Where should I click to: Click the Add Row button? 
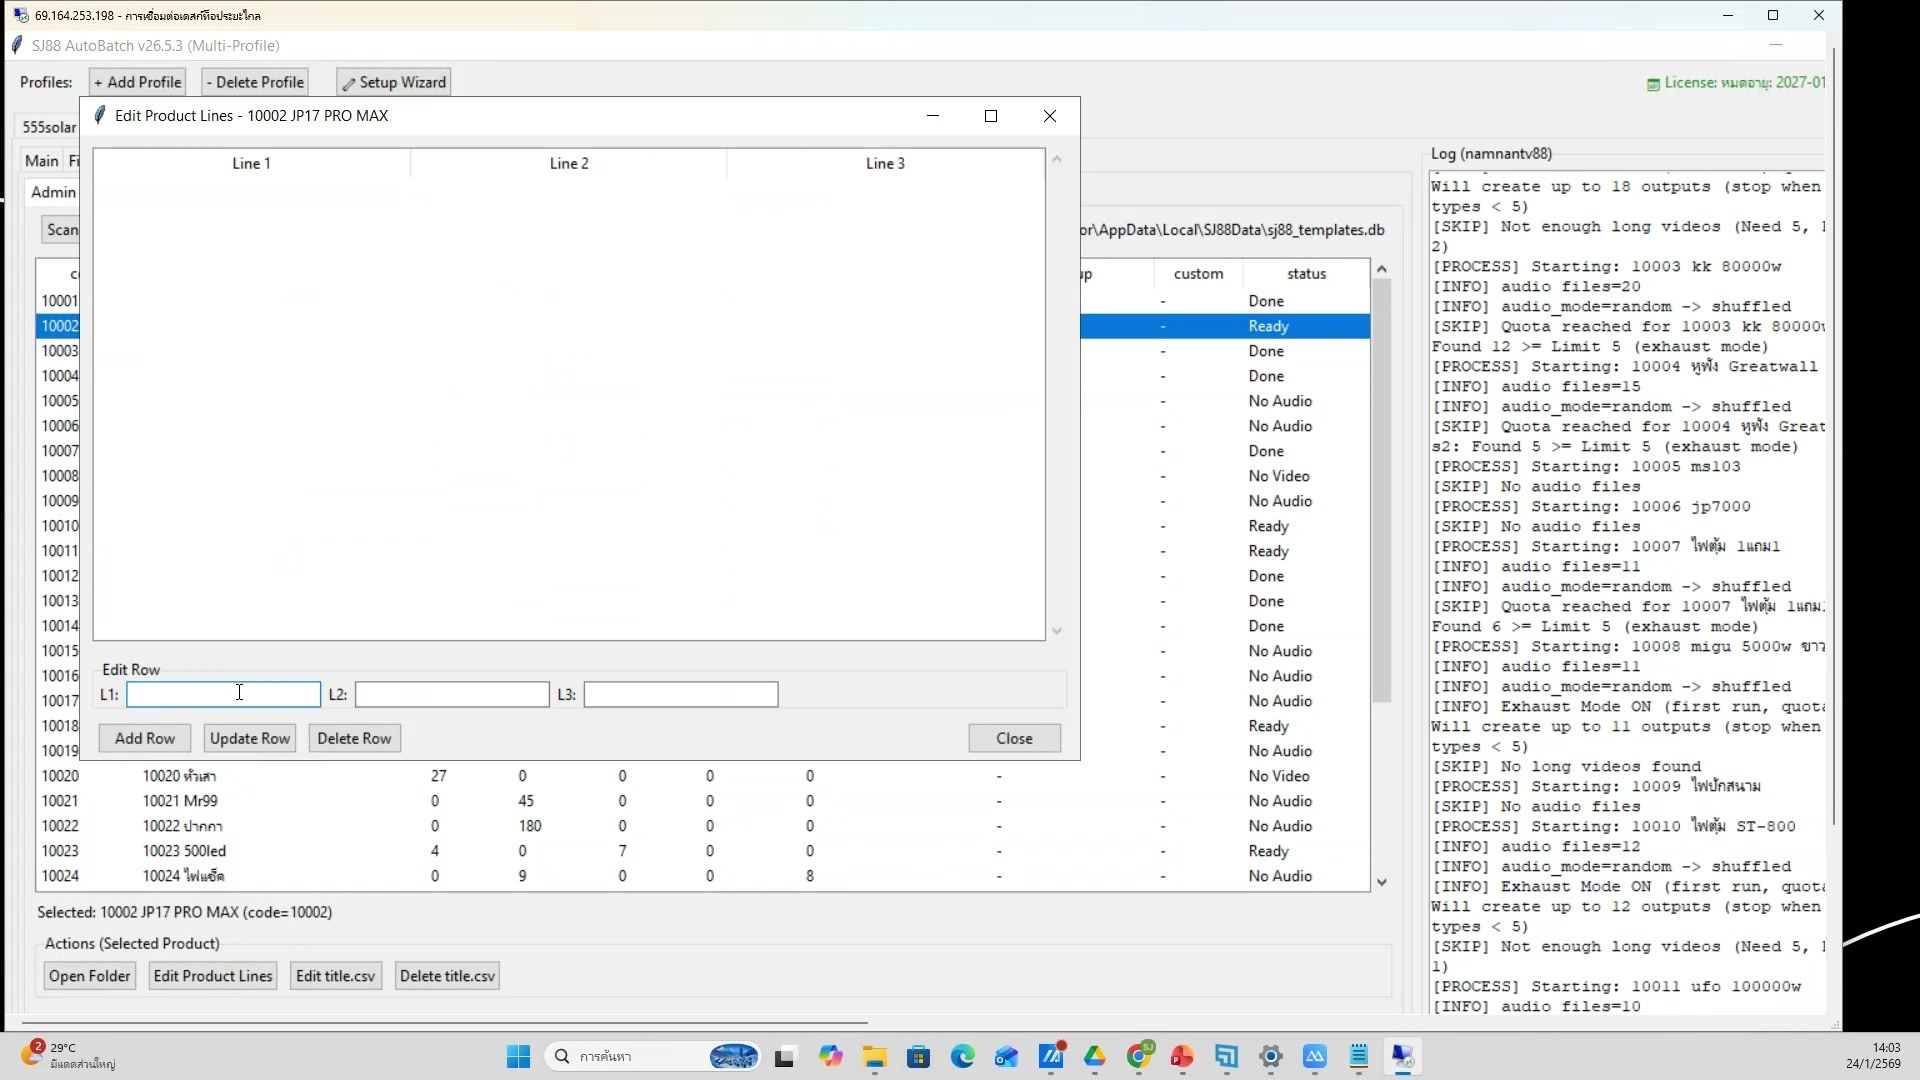click(144, 738)
